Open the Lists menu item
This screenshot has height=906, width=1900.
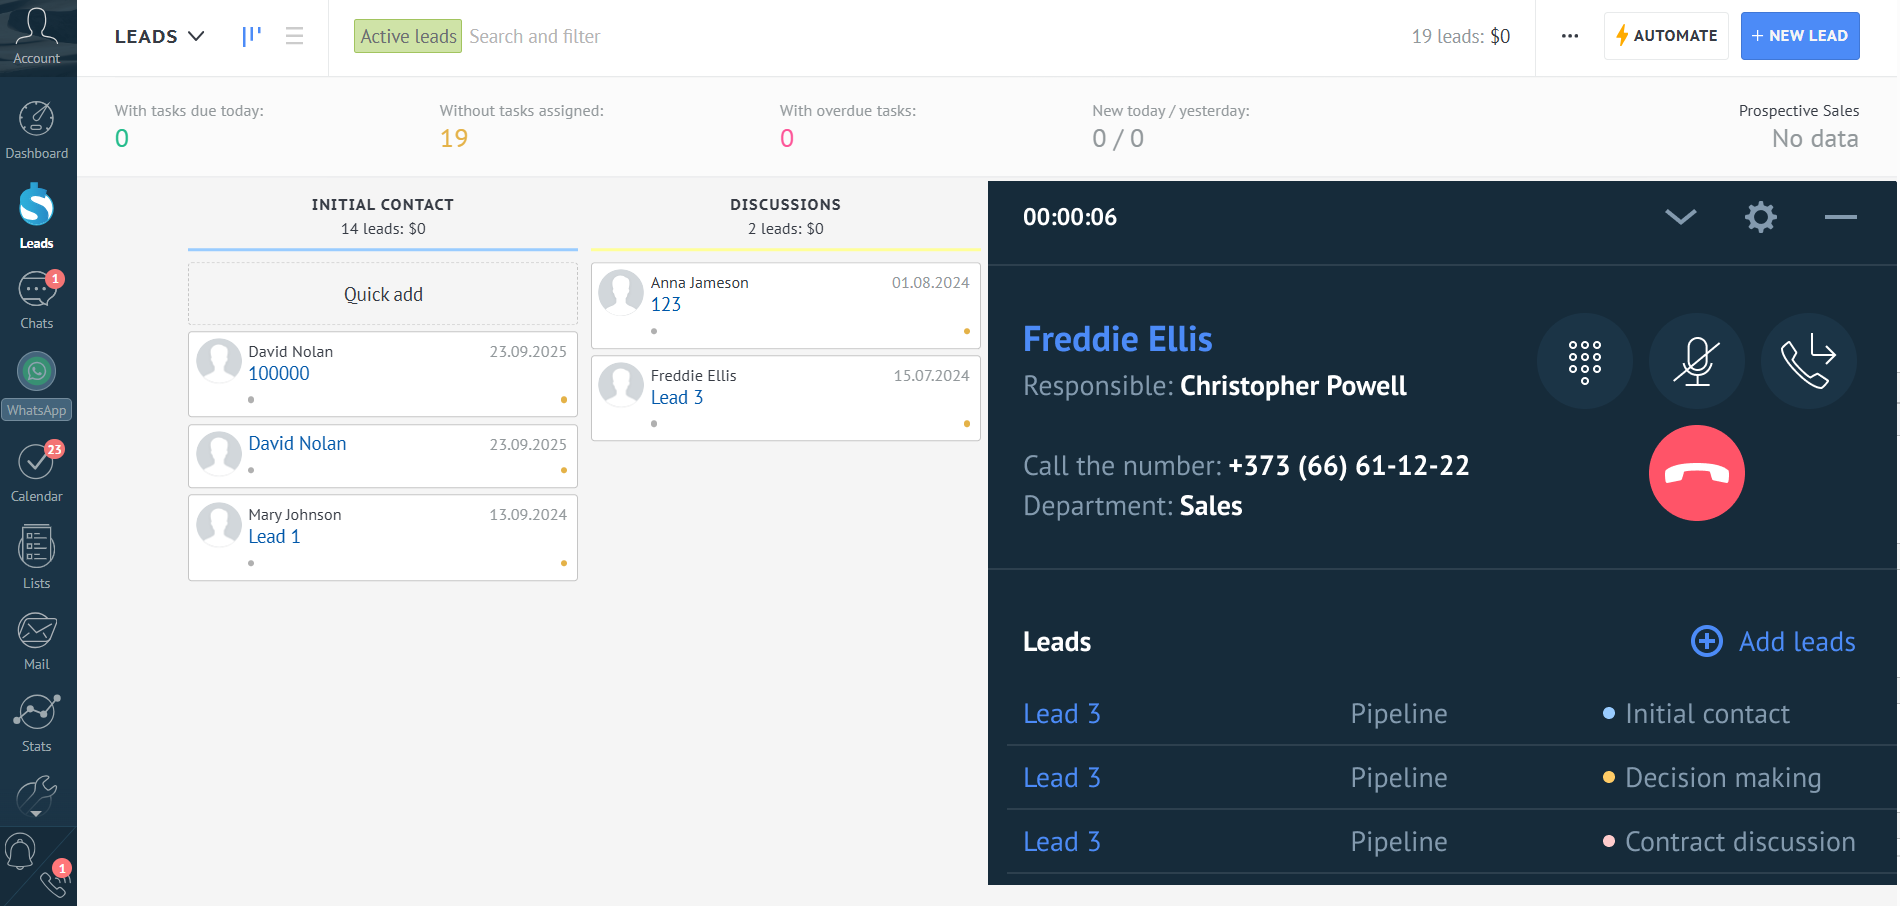(37, 558)
